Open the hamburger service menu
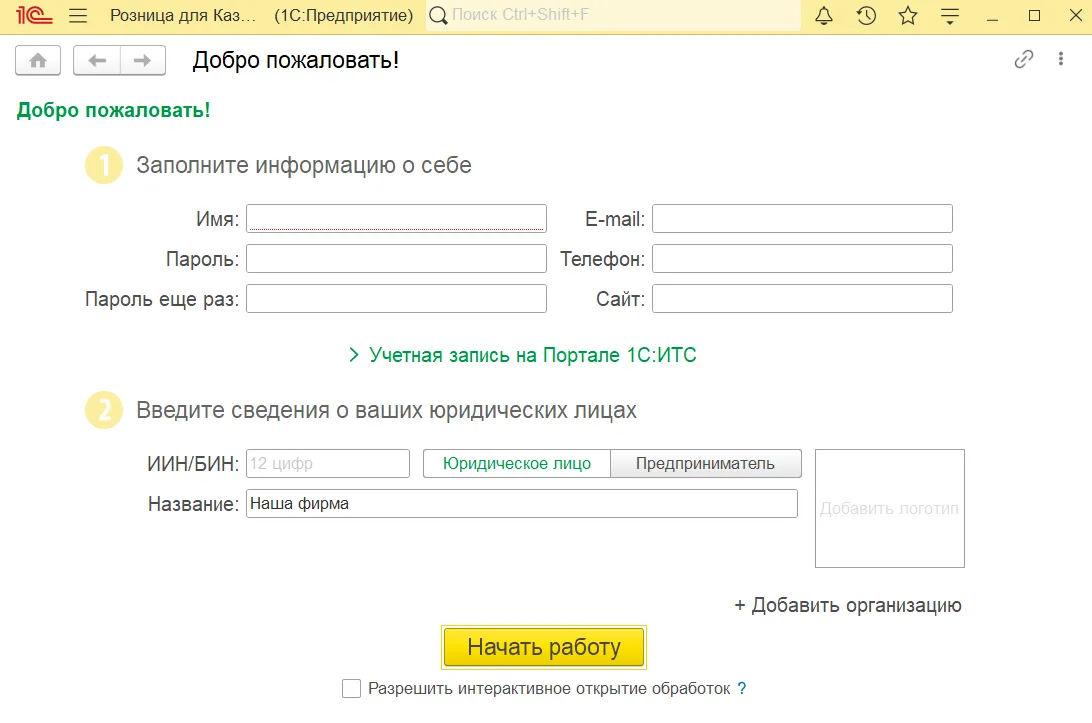The image size is (1092, 723). coord(78,15)
